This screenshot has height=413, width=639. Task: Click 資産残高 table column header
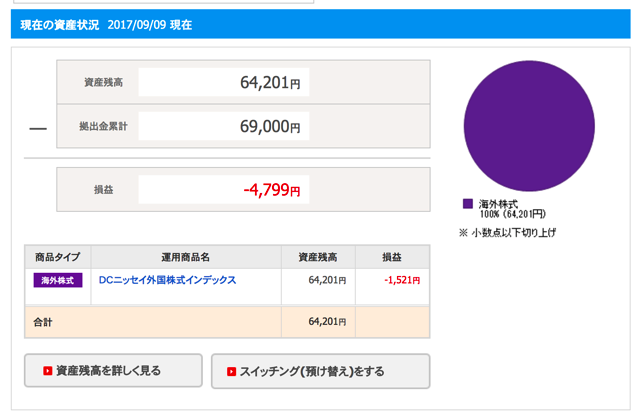pyautogui.click(x=318, y=257)
